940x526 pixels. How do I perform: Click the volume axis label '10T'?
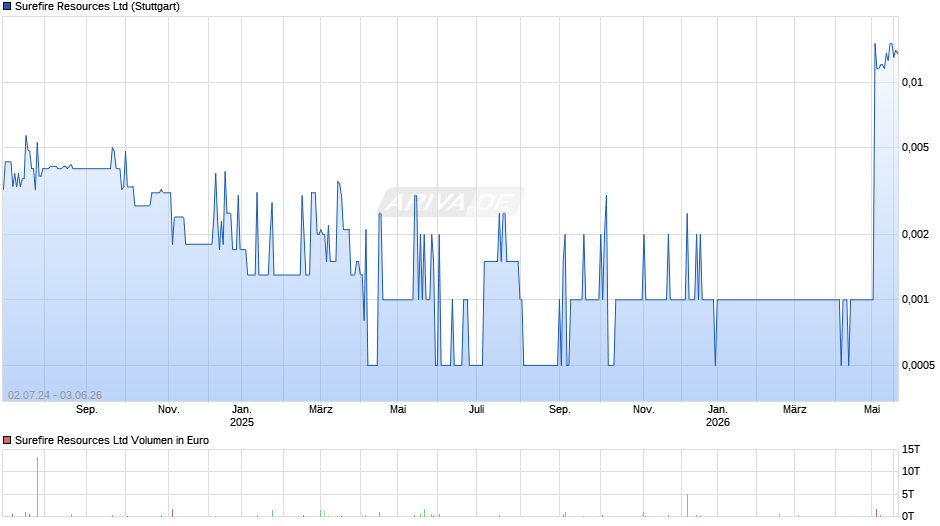[911, 471]
